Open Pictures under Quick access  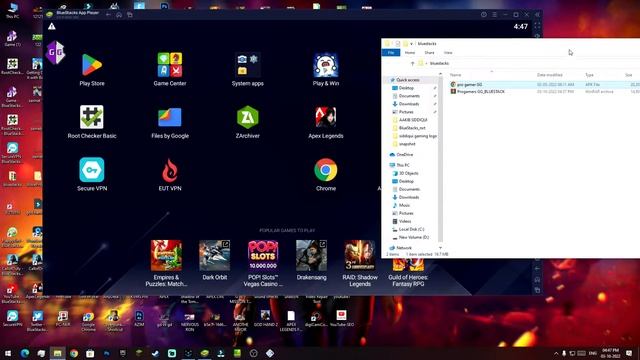click(x=406, y=112)
